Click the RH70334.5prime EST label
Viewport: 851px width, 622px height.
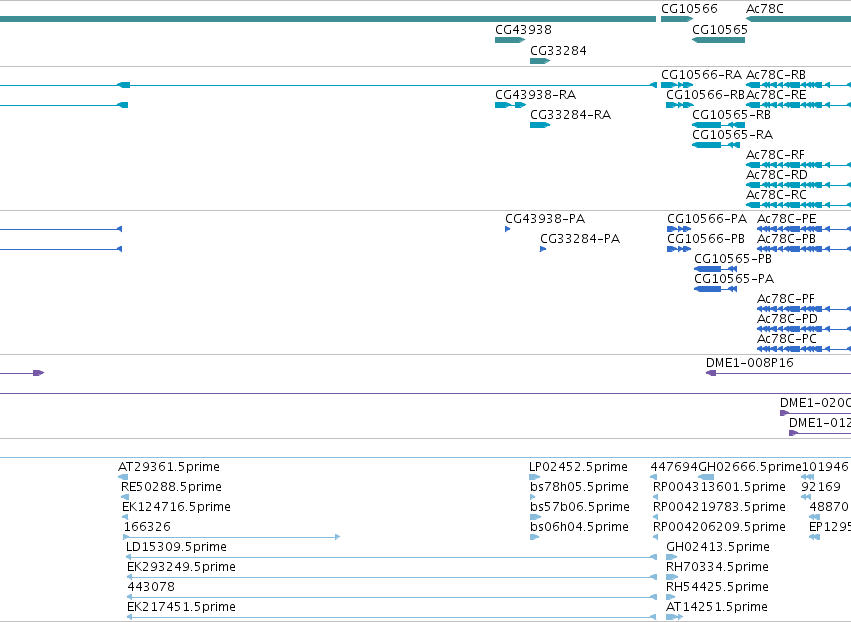(x=717, y=568)
